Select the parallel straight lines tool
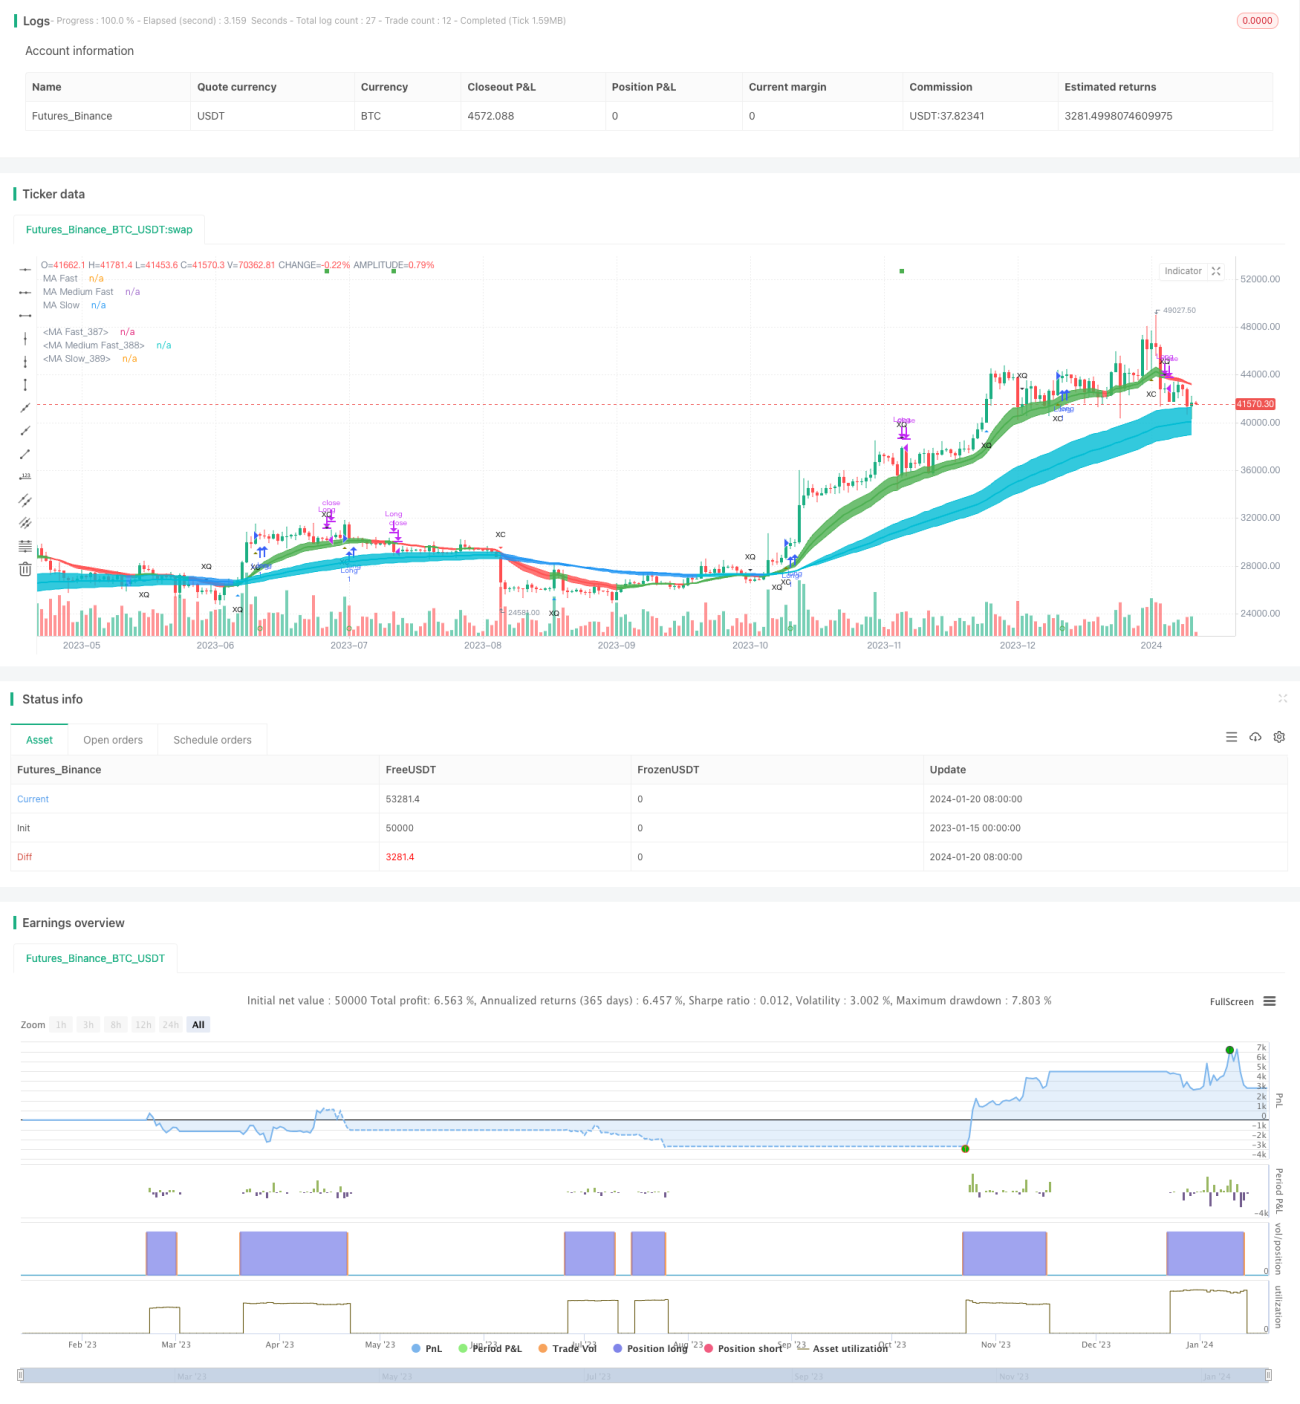 click(25, 522)
